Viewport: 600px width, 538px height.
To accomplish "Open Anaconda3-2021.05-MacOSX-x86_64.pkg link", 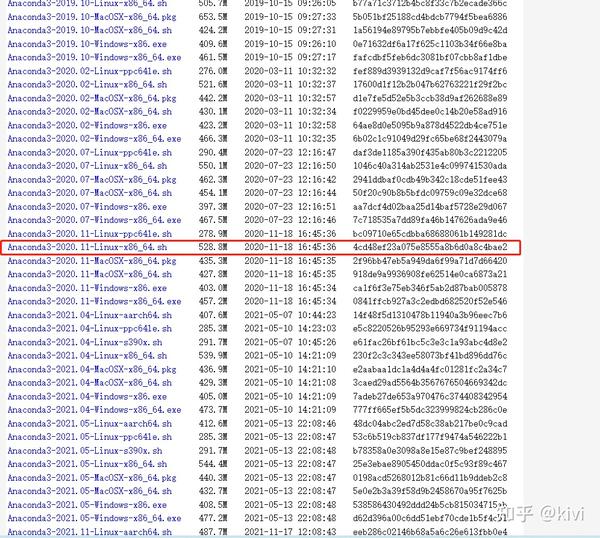I will [x=92, y=478].
